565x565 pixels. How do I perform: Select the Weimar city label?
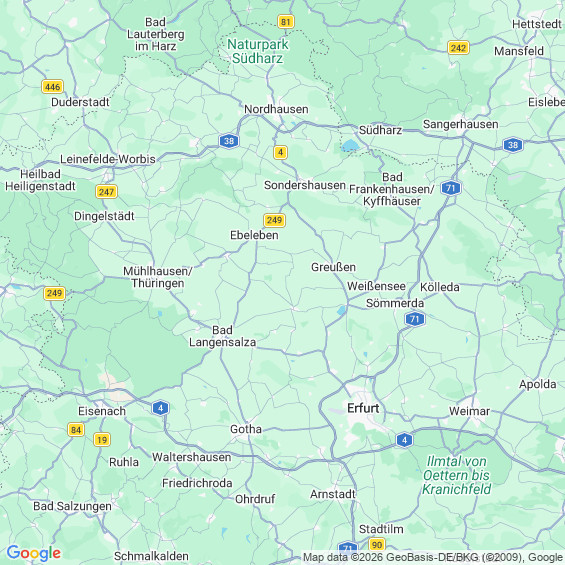pos(470,411)
